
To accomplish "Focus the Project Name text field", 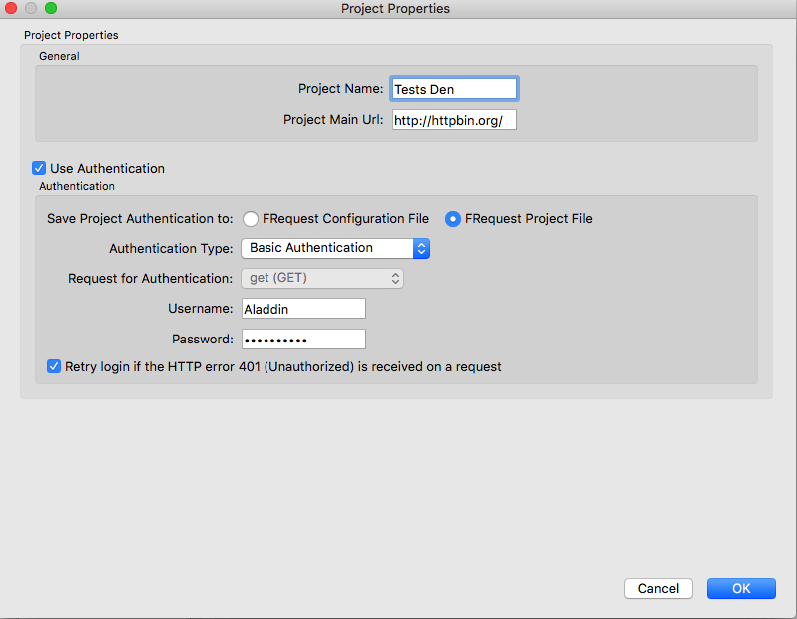I will tap(454, 89).
